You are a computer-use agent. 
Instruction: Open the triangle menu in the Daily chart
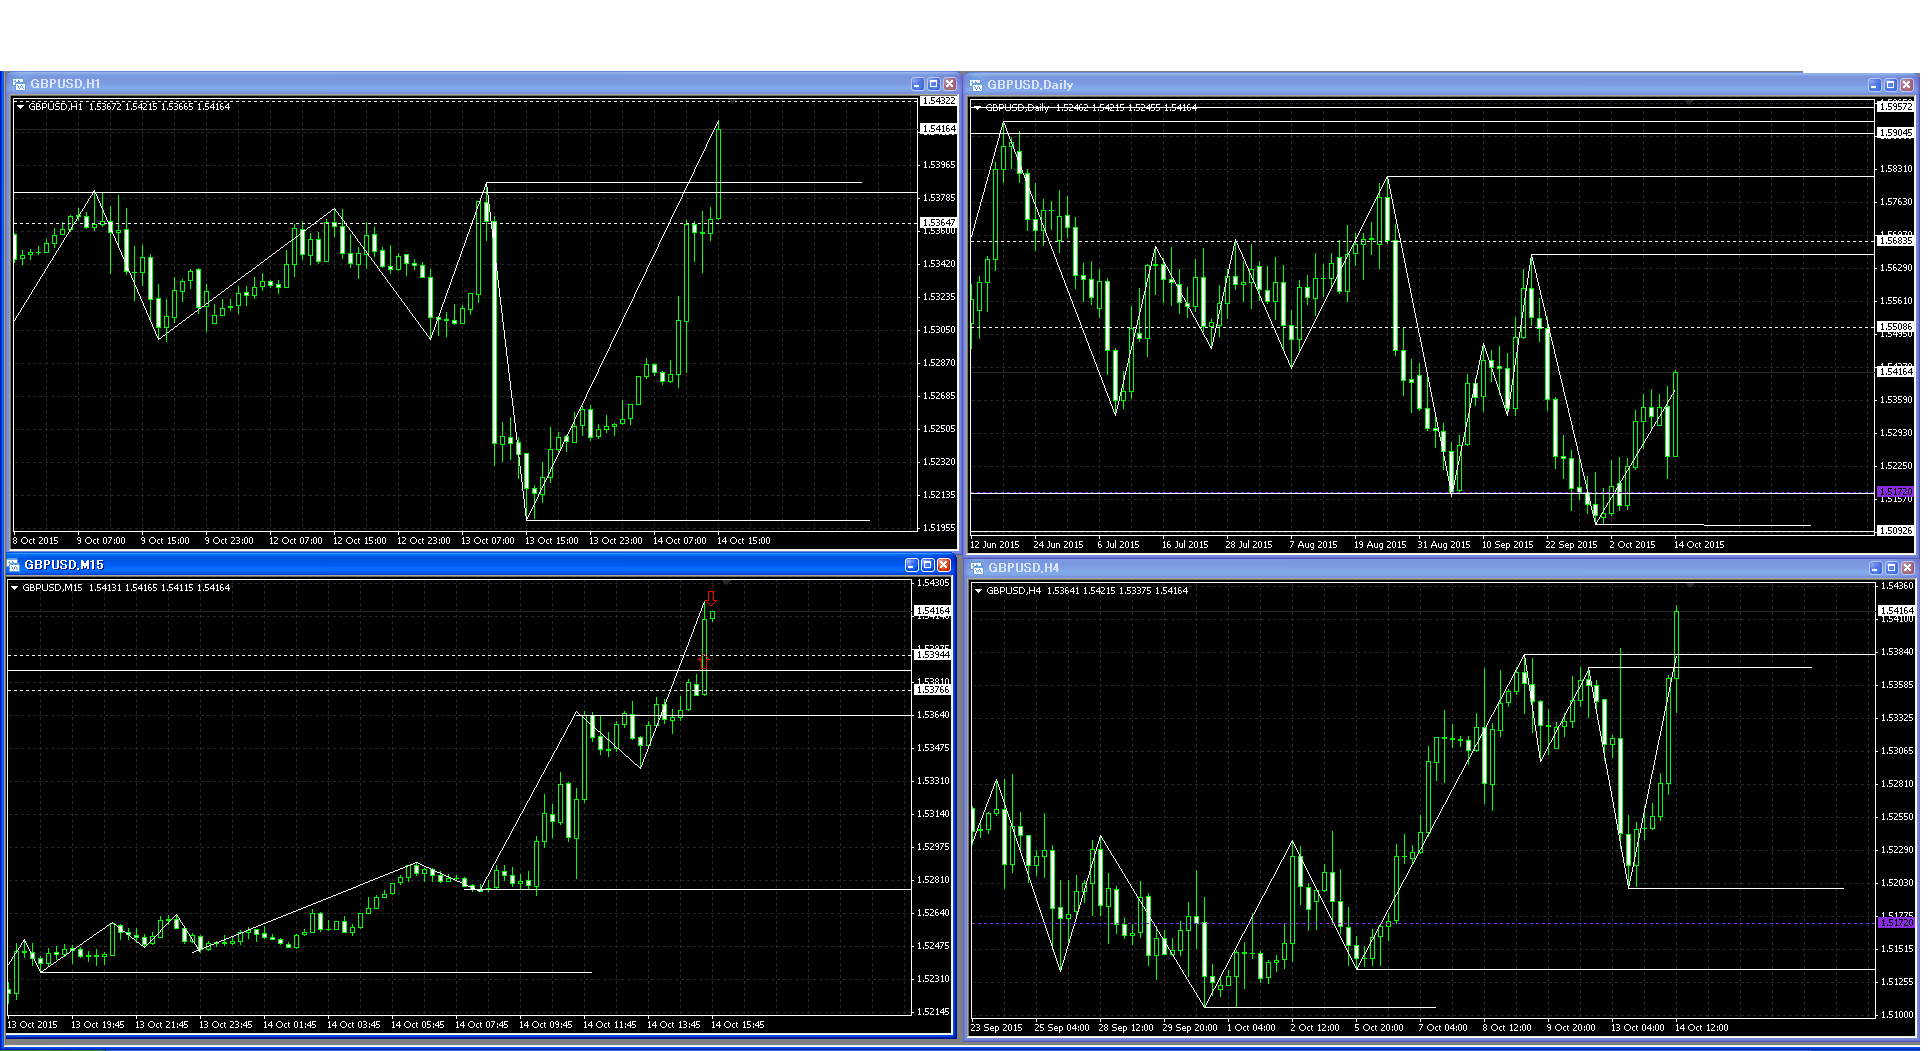pyautogui.click(x=977, y=108)
